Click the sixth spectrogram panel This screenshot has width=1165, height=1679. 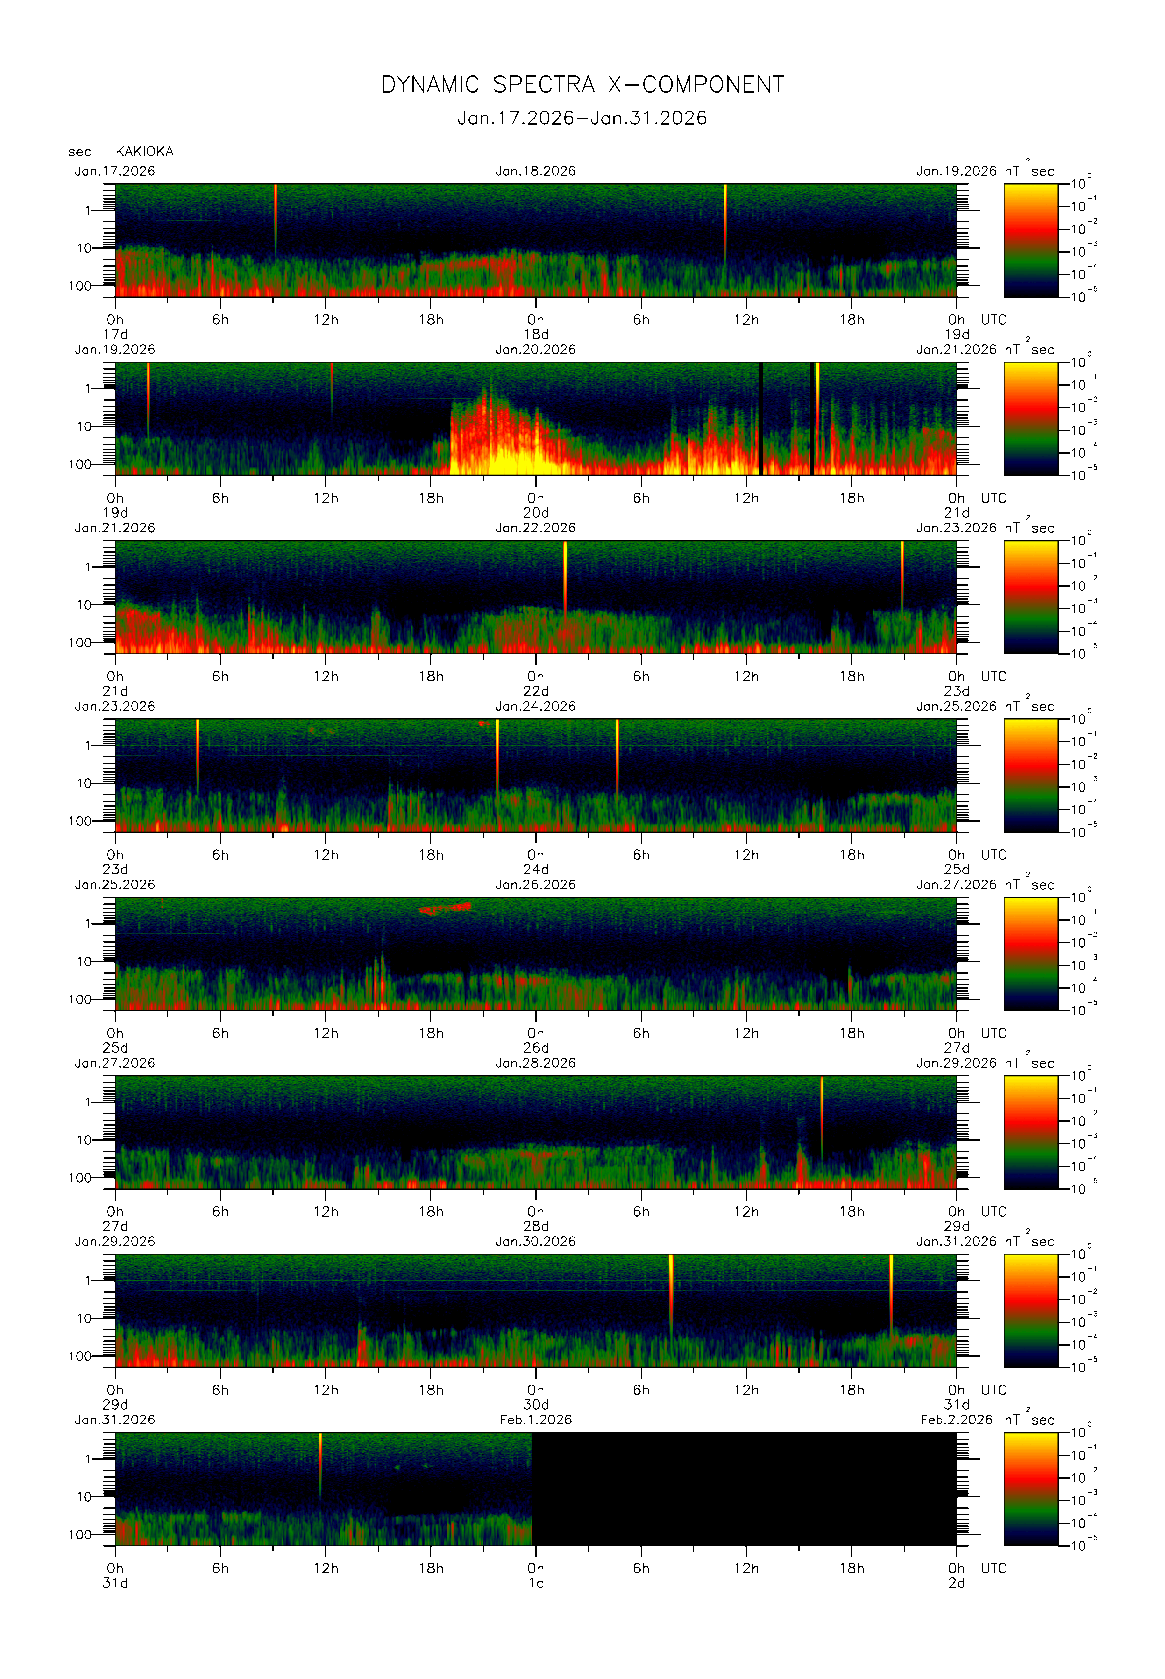[535, 1132]
